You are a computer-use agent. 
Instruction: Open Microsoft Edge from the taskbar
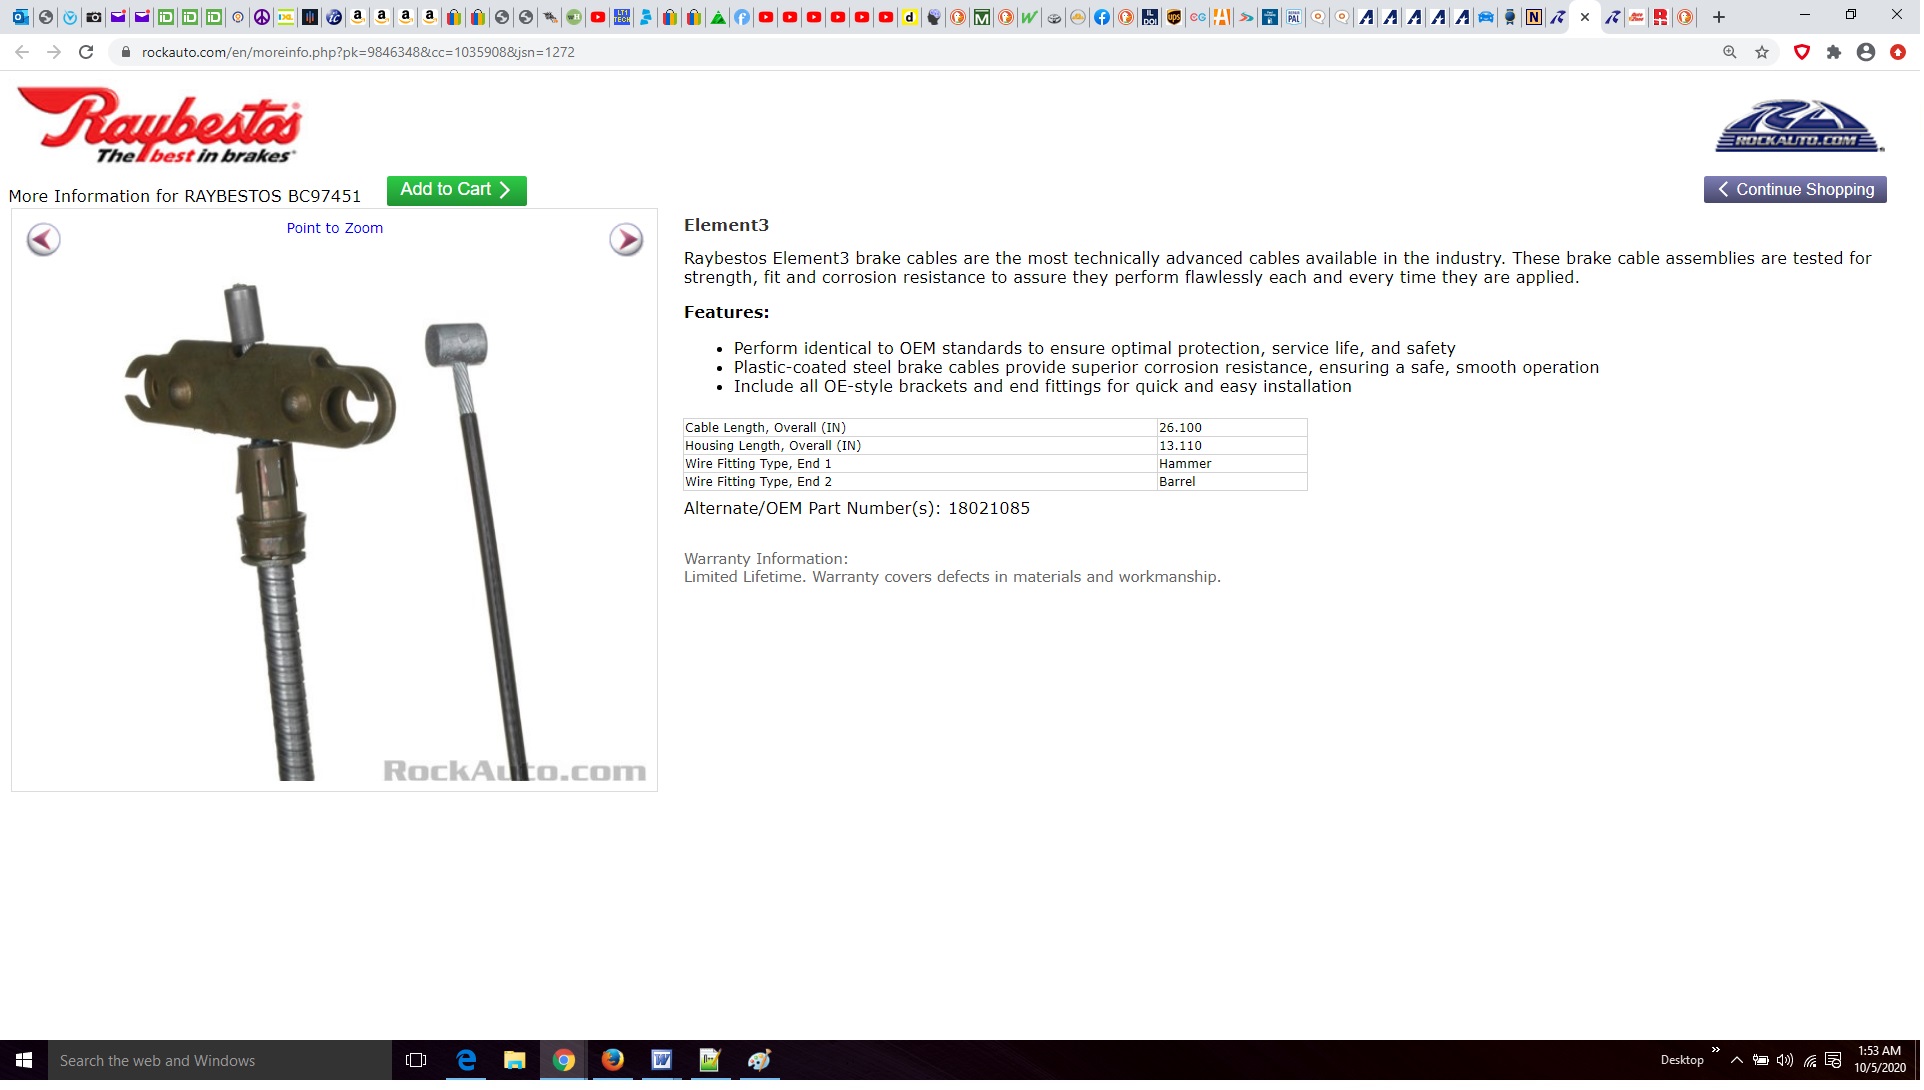(466, 1062)
